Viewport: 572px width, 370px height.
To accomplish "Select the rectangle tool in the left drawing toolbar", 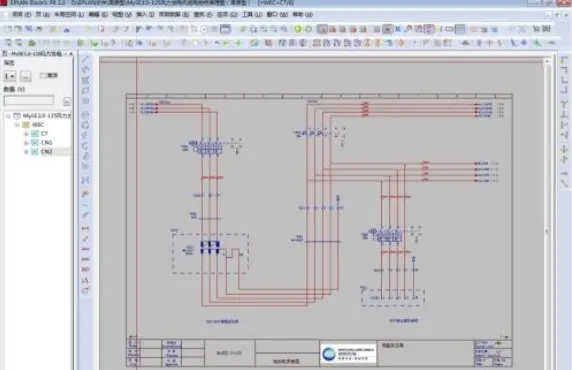I will tap(85, 90).
